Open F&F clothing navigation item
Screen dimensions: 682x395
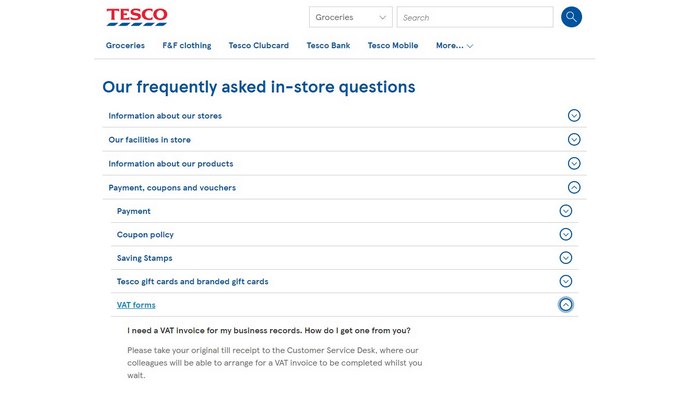tap(187, 45)
